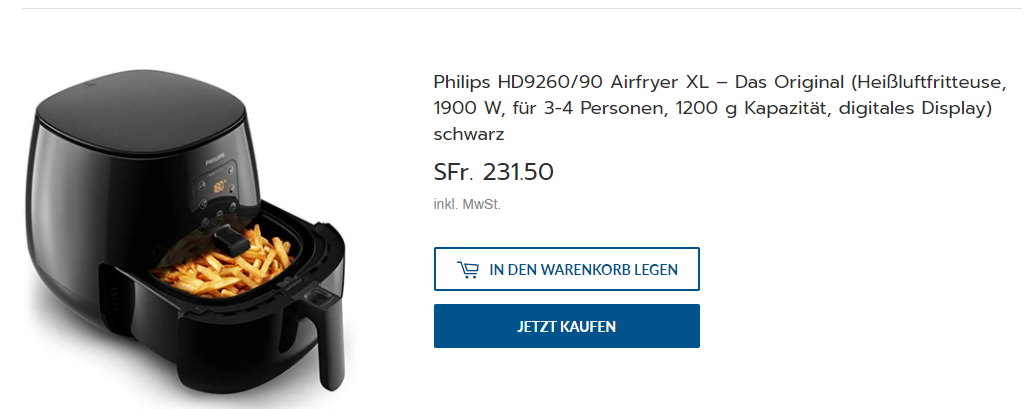Click the 'inkl. MwSt.' tax note

(x=467, y=205)
